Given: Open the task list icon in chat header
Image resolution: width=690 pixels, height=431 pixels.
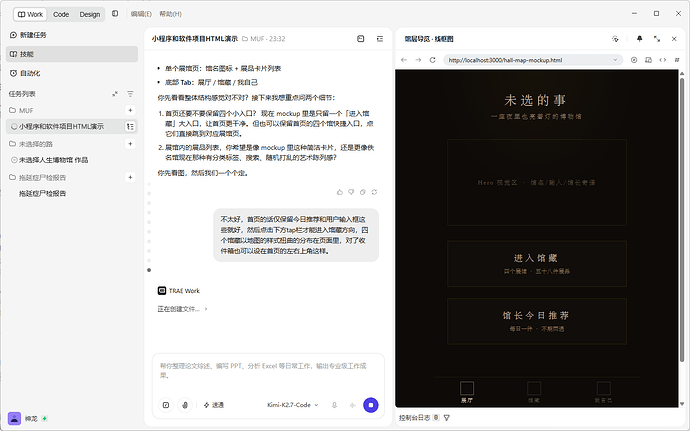Looking at the screenshot, I should coord(380,39).
